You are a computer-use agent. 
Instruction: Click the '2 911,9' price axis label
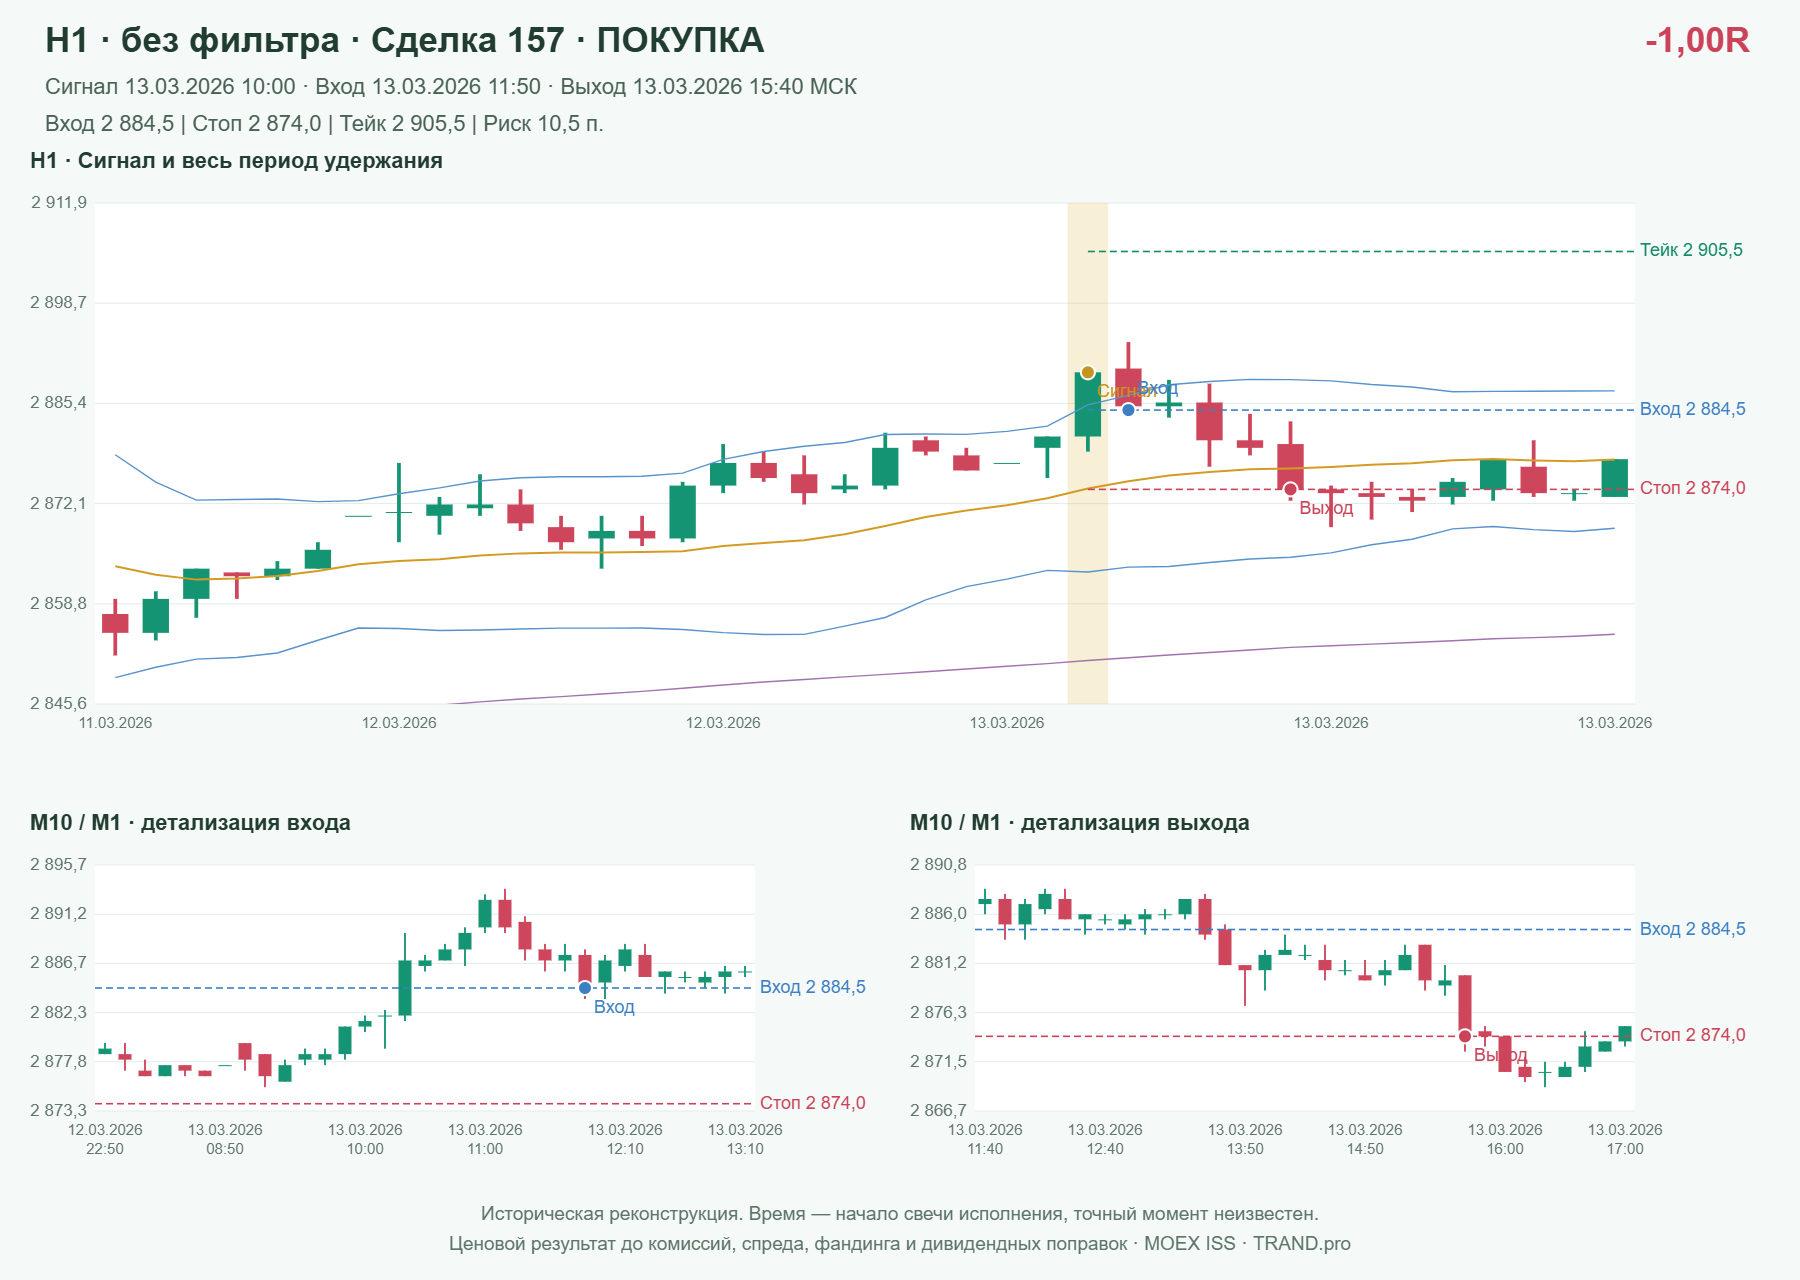[59, 203]
